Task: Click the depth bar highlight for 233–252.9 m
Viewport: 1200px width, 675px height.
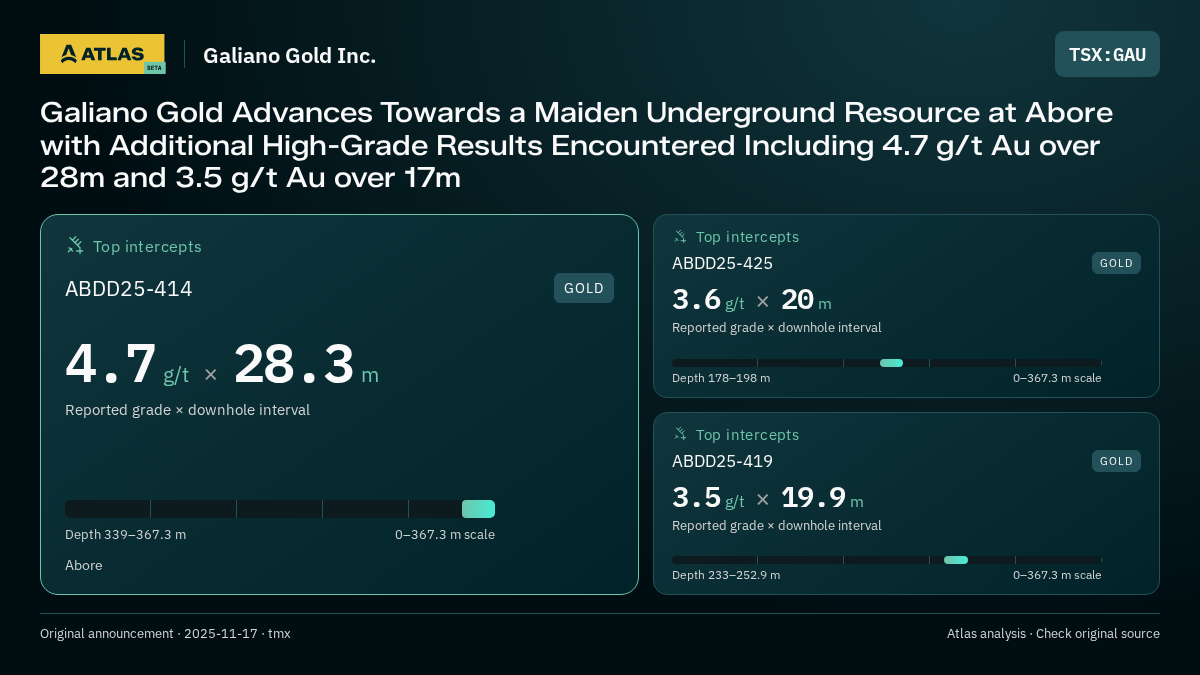Action: (x=956, y=560)
